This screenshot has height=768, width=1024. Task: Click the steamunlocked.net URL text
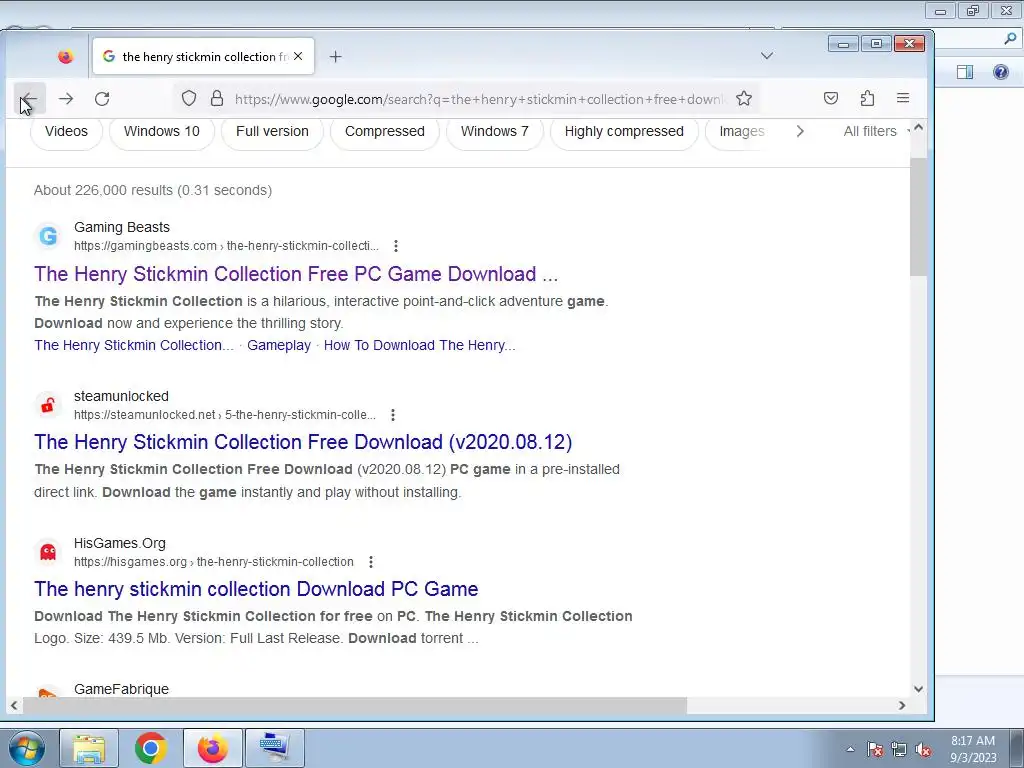[x=225, y=415]
